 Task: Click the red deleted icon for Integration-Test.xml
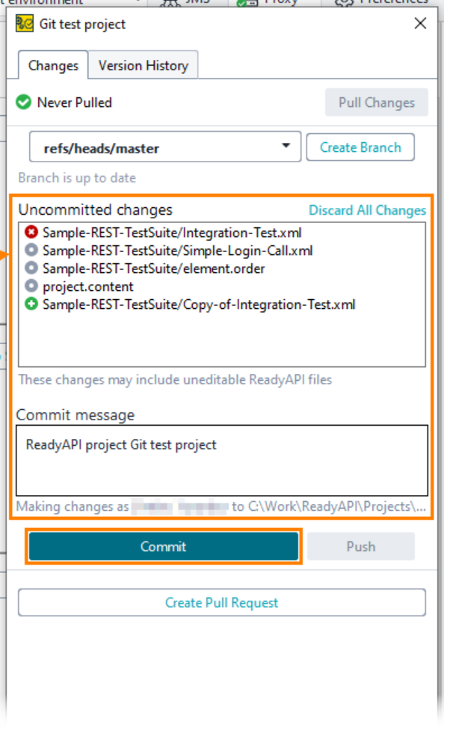tap(31, 232)
